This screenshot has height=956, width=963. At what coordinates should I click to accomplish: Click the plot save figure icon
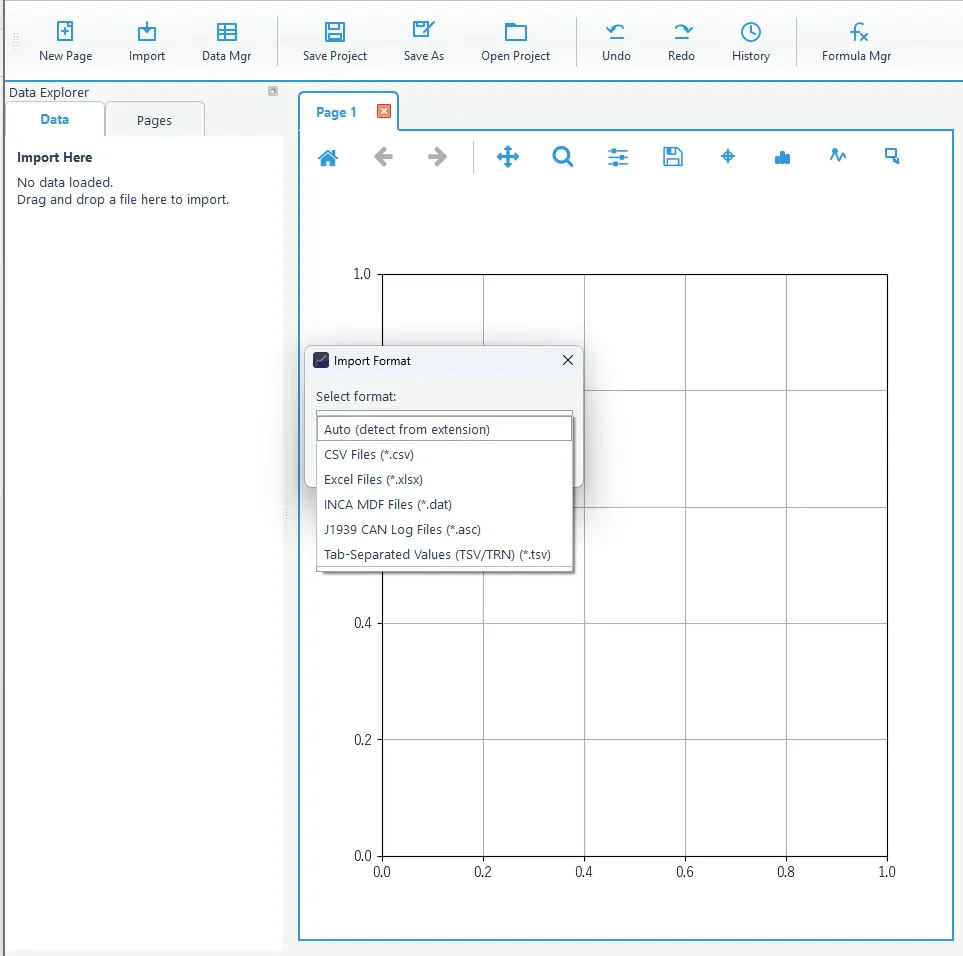click(673, 157)
